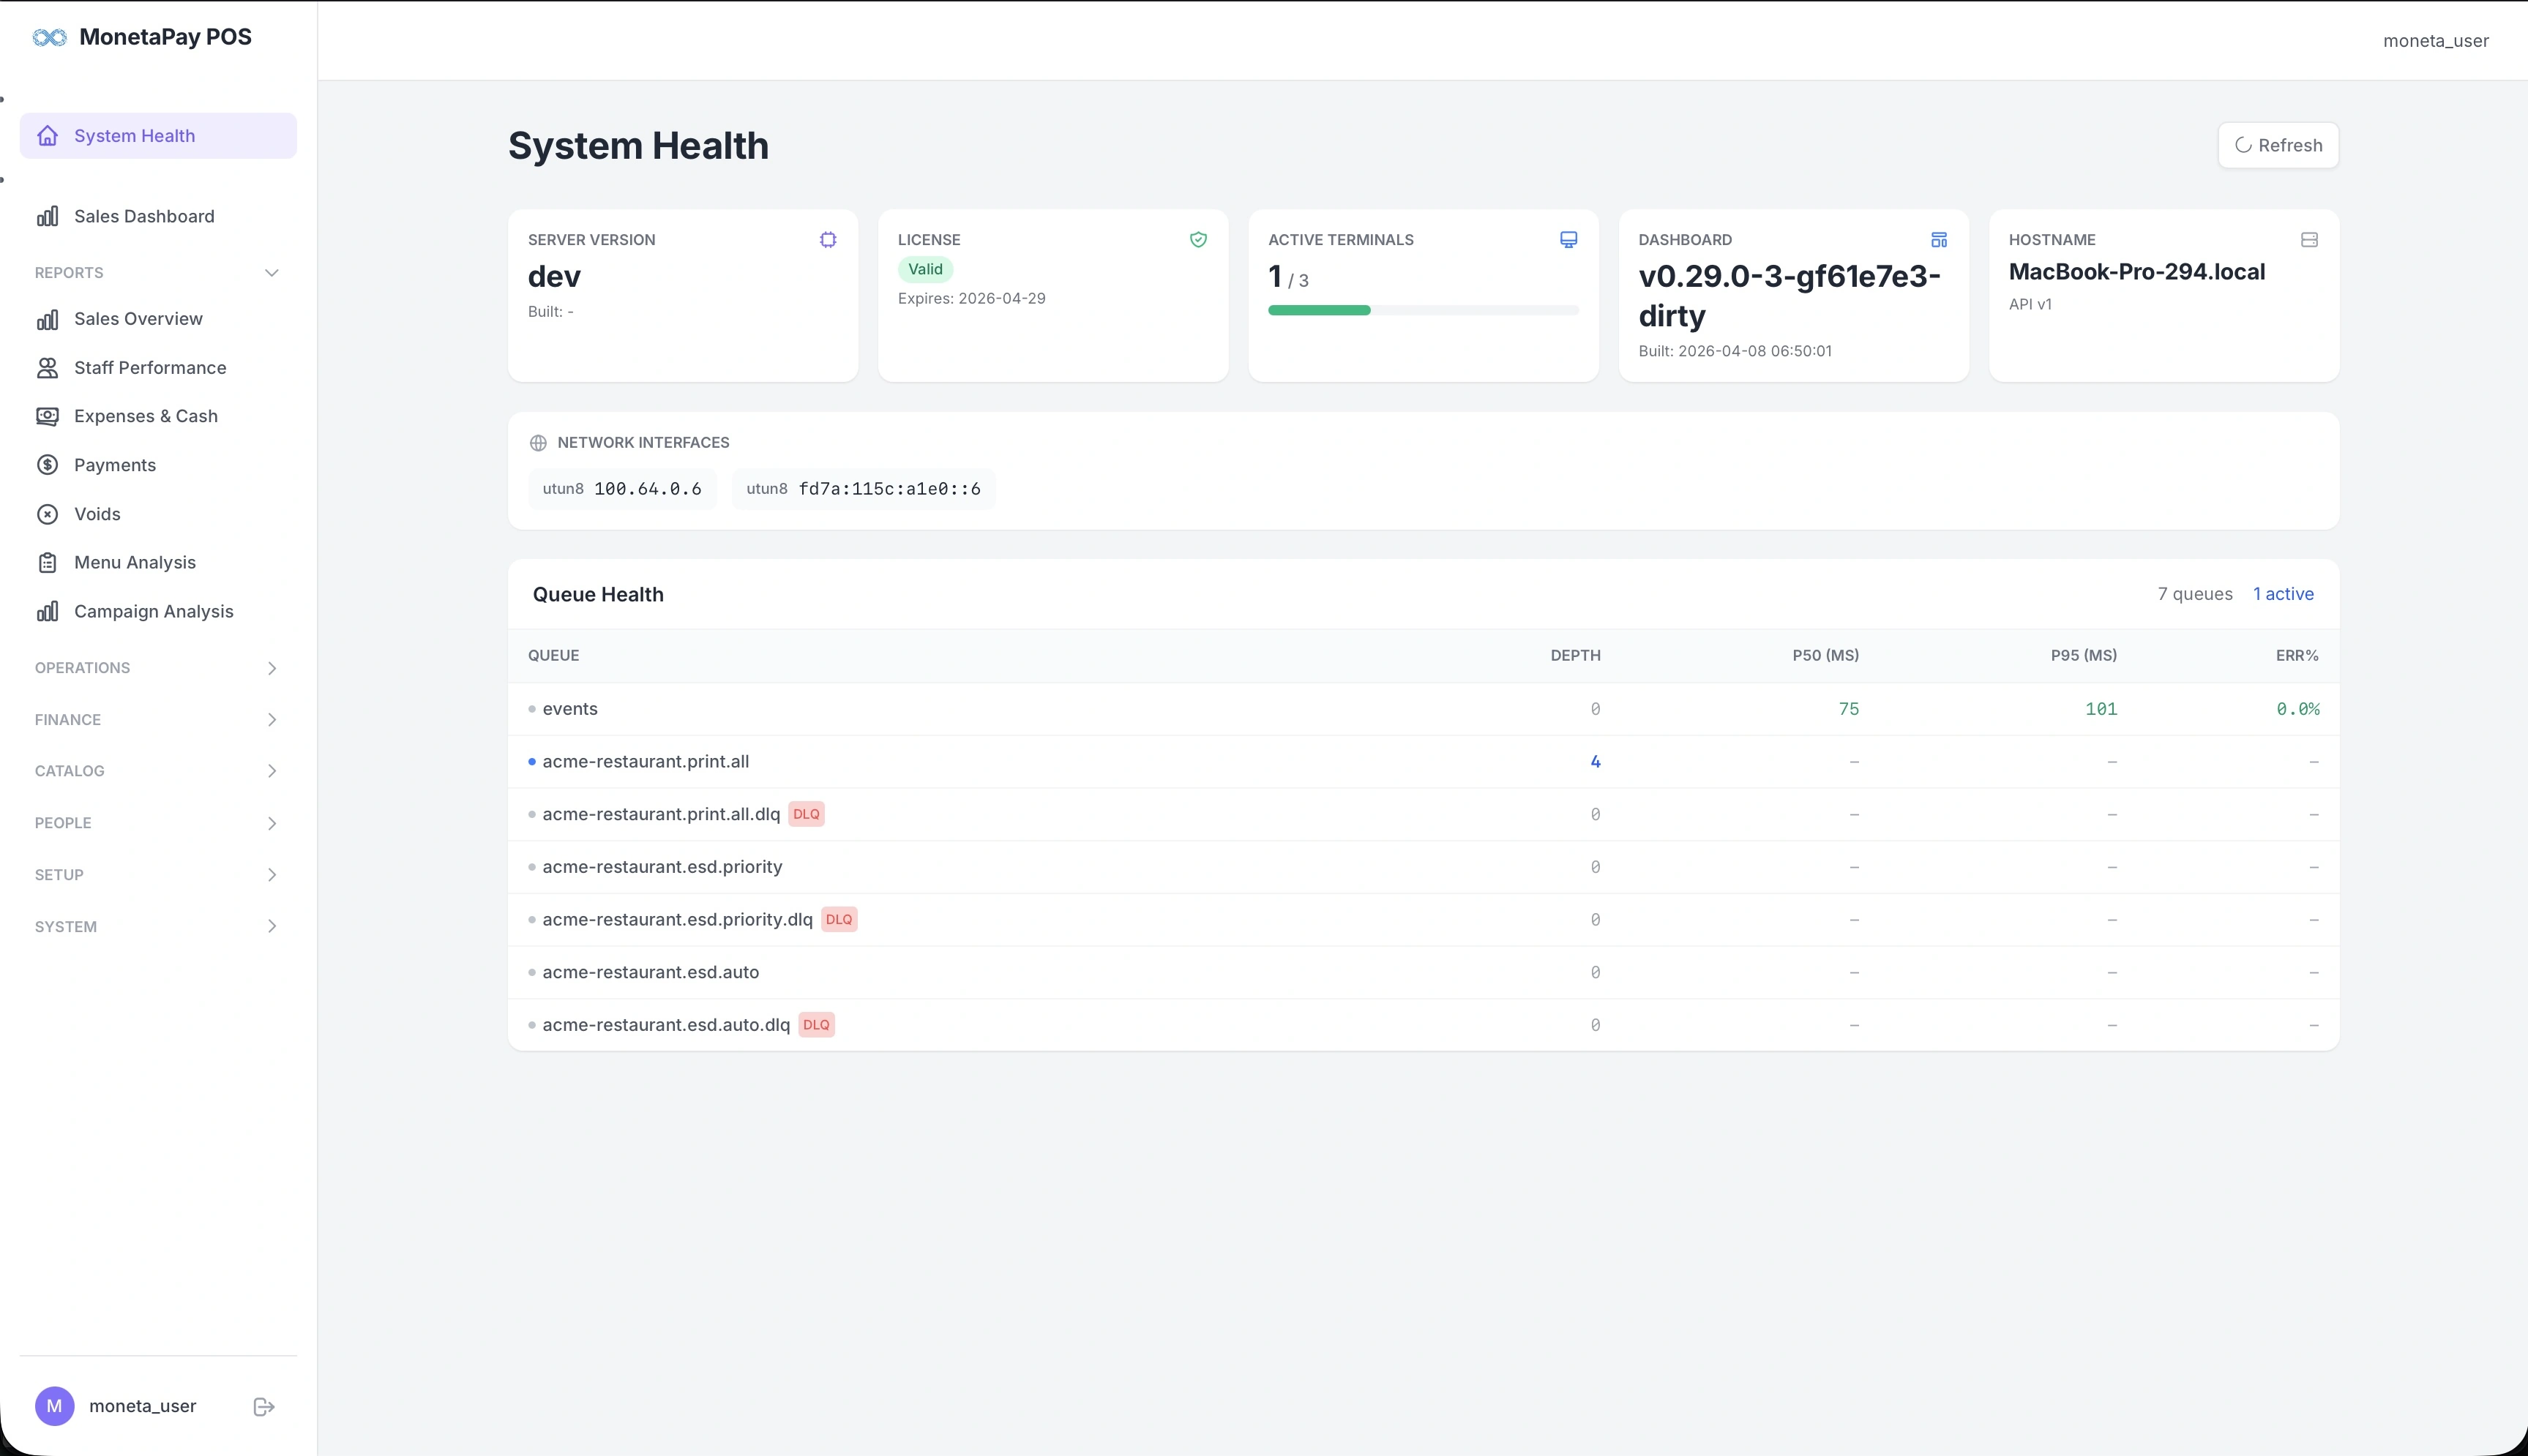This screenshot has width=2528, height=1456.
Task: Click the Refresh spinner icon
Action: pos(2243,145)
